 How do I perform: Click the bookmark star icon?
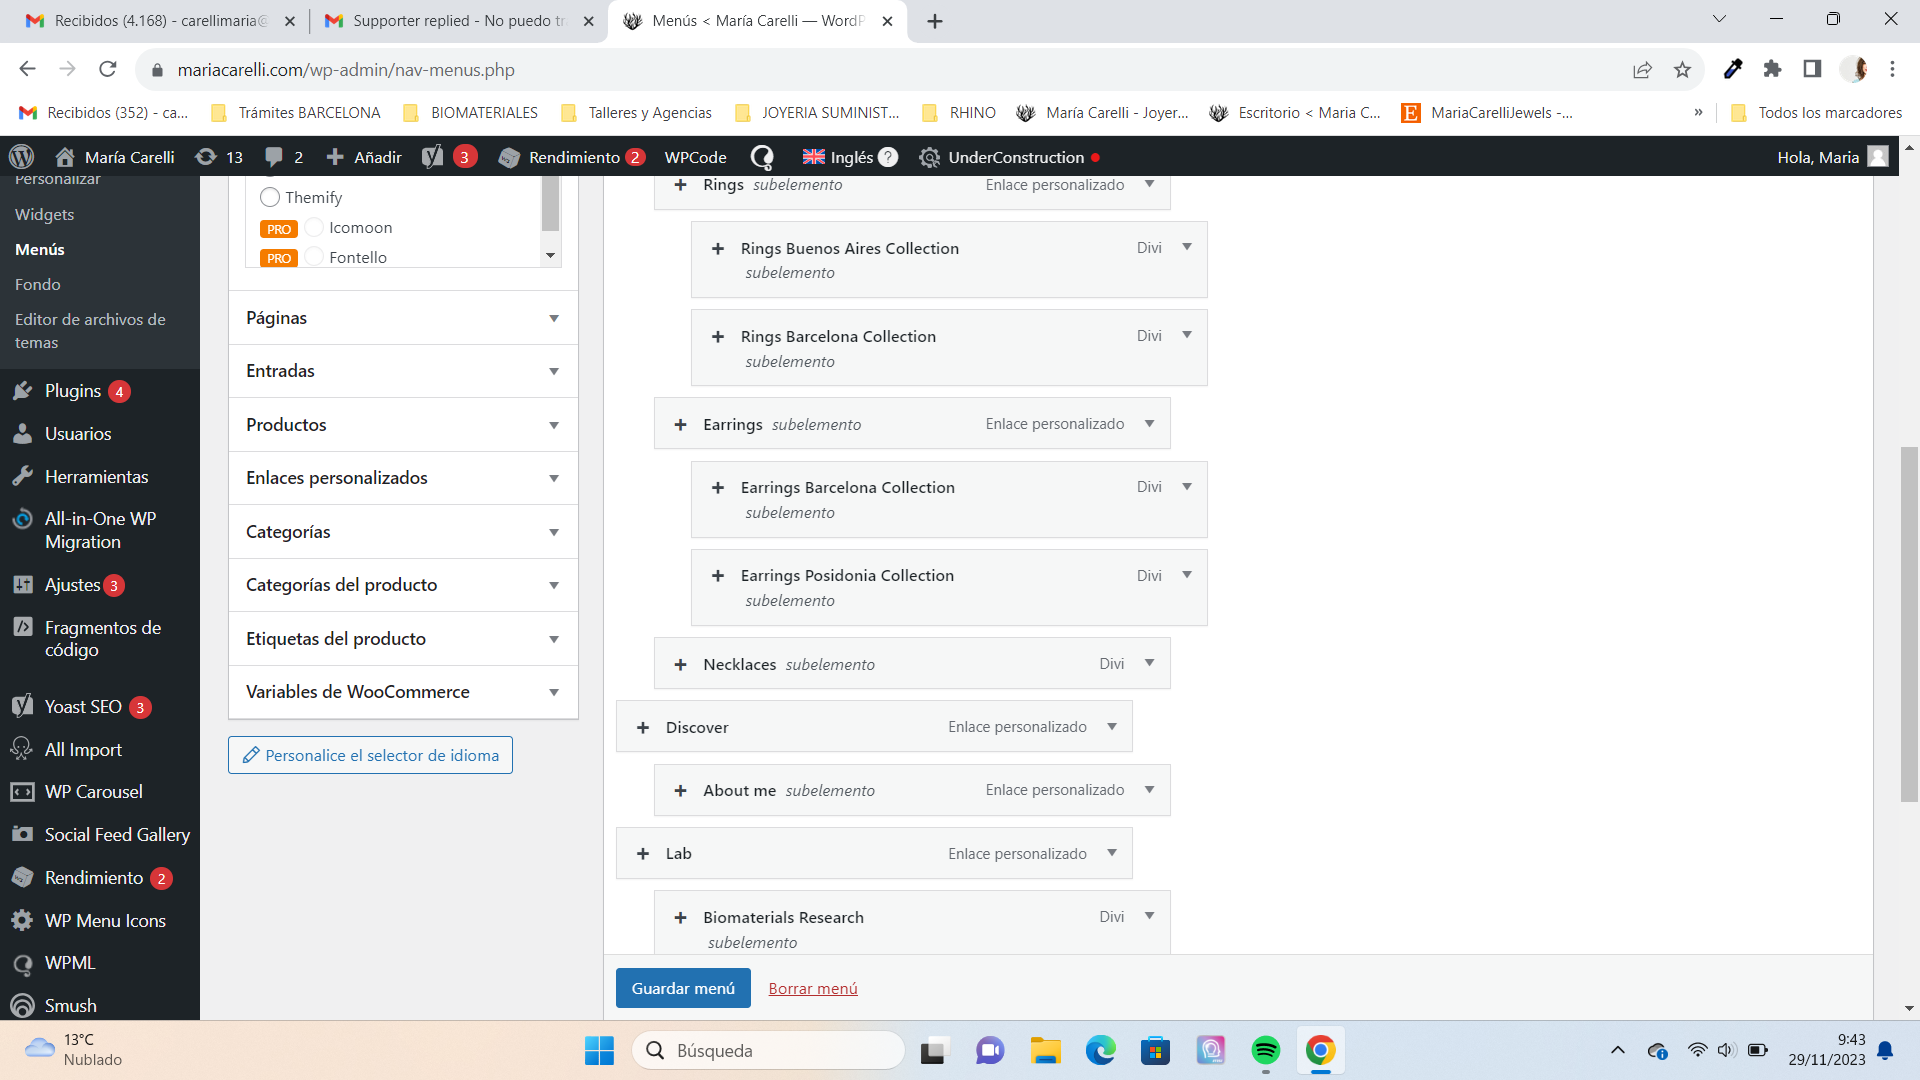tap(1682, 70)
